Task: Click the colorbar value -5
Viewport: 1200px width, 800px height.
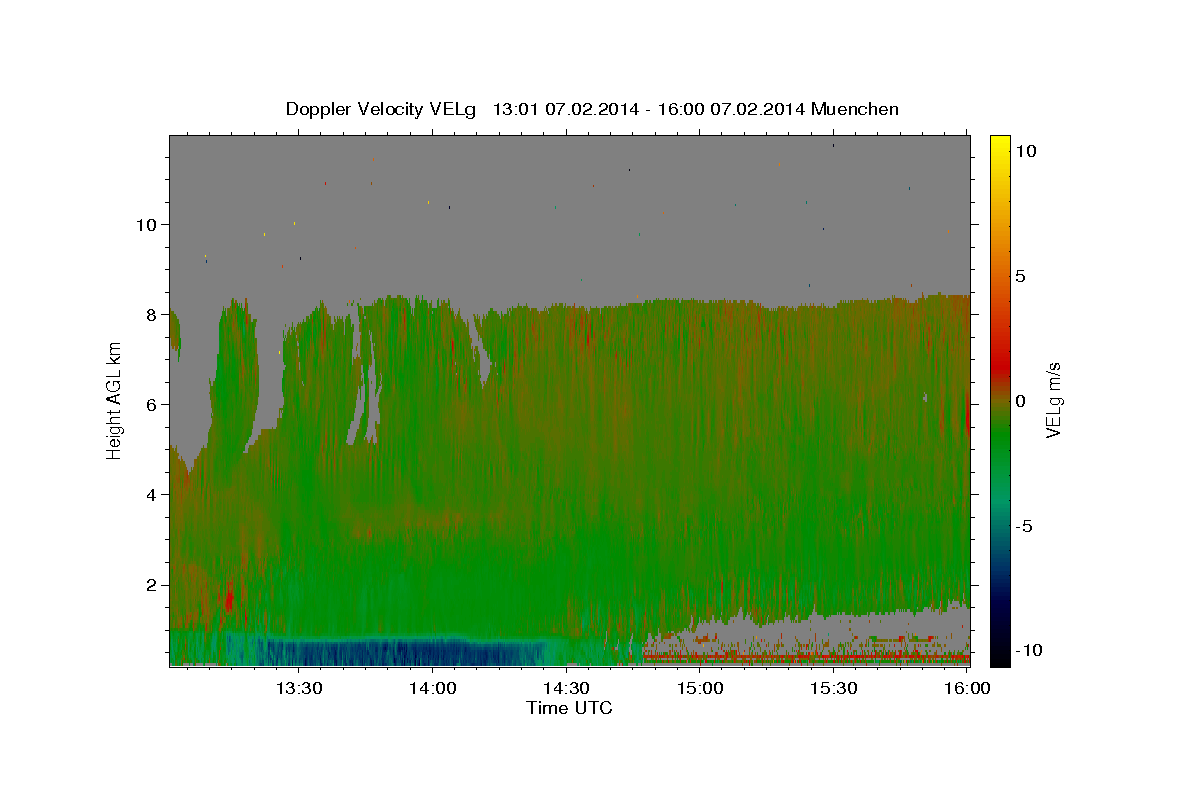Action: [x=1024, y=526]
